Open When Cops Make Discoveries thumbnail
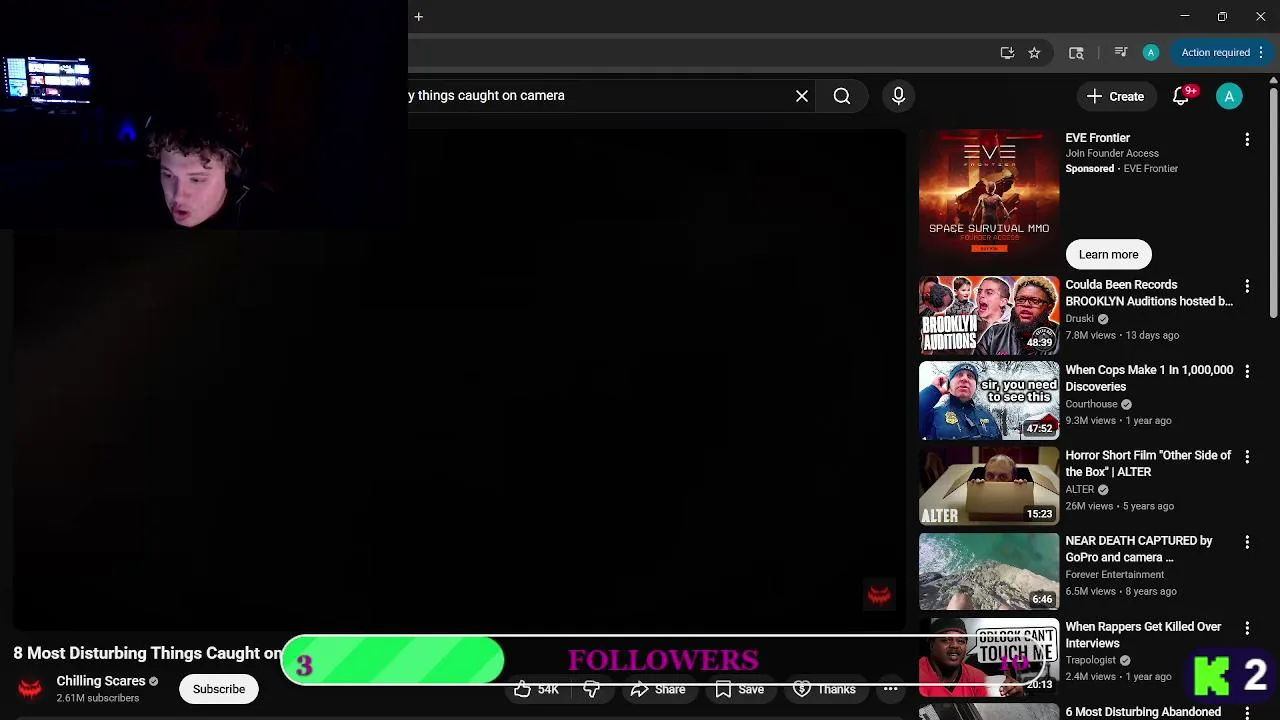The height and width of the screenshot is (720, 1280). (989, 400)
